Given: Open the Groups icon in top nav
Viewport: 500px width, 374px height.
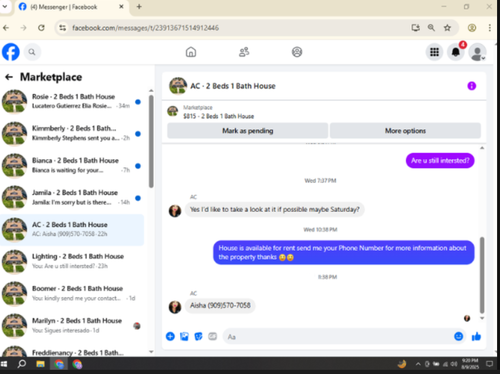Looking at the screenshot, I should [x=297, y=52].
